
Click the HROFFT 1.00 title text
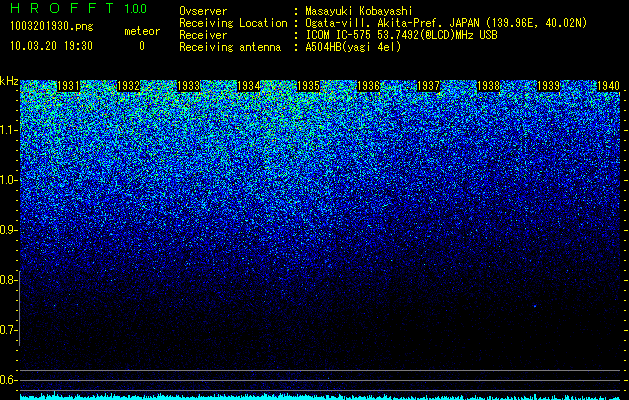(79, 8)
